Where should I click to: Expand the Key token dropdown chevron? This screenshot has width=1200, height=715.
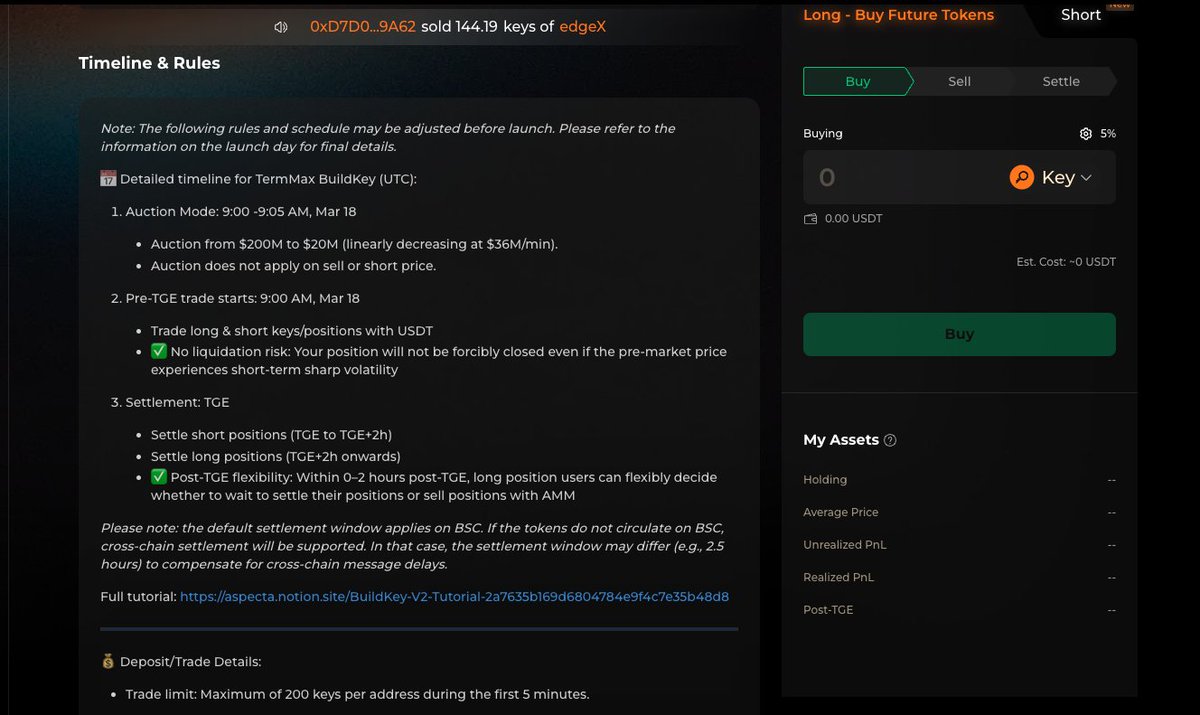point(1087,178)
